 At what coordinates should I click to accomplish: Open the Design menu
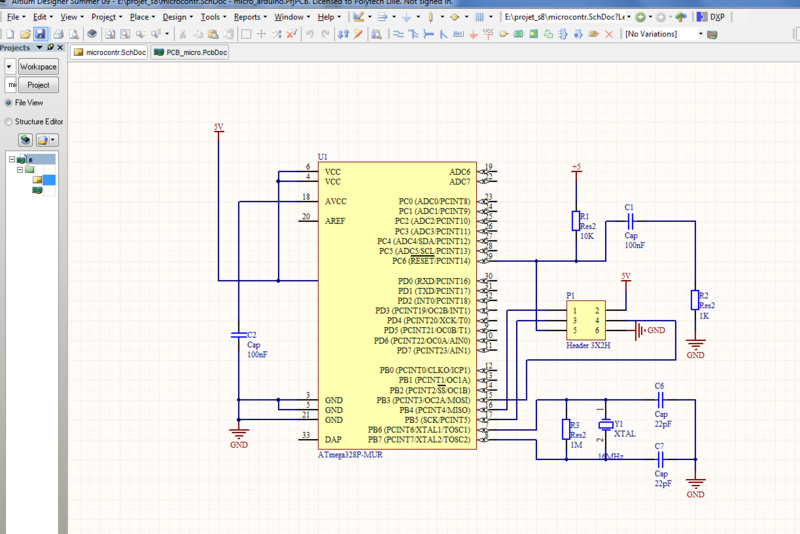pos(175,17)
